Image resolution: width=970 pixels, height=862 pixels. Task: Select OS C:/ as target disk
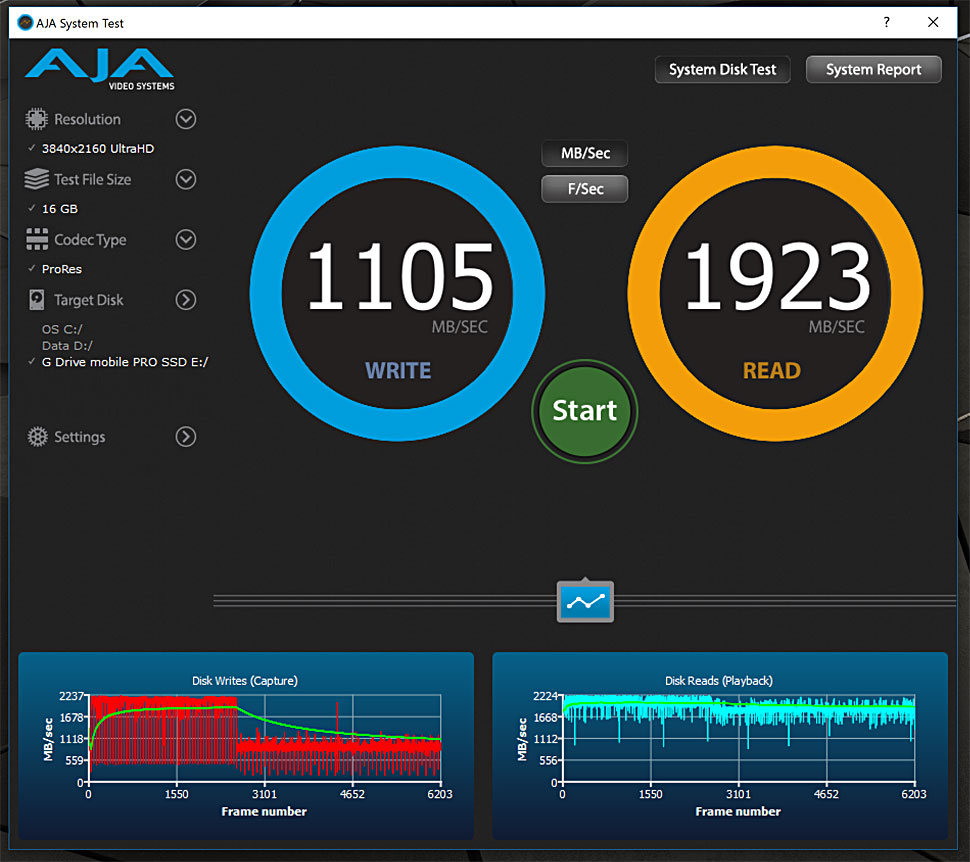click(x=62, y=329)
